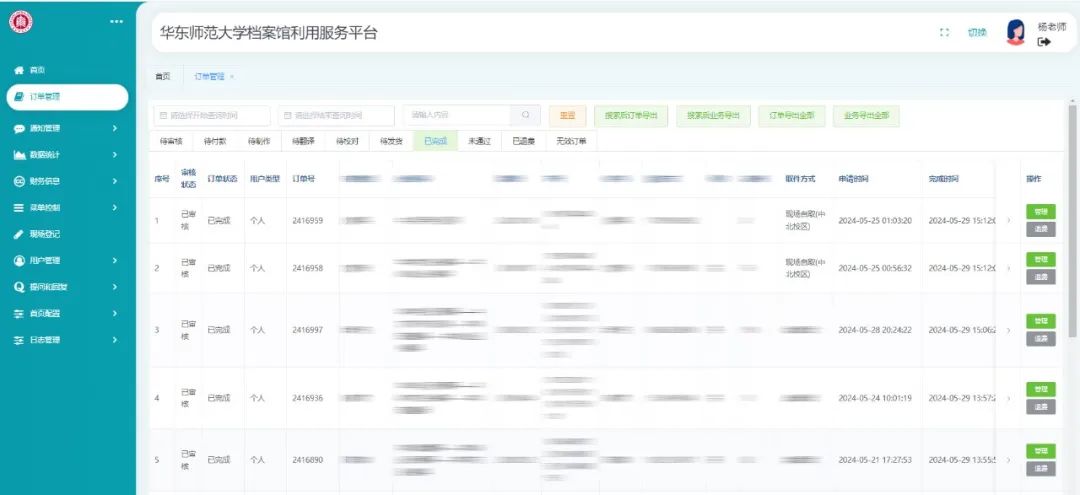Click the orange 重置 reset button
This screenshot has height=495, width=1080.
click(x=567, y=116)
